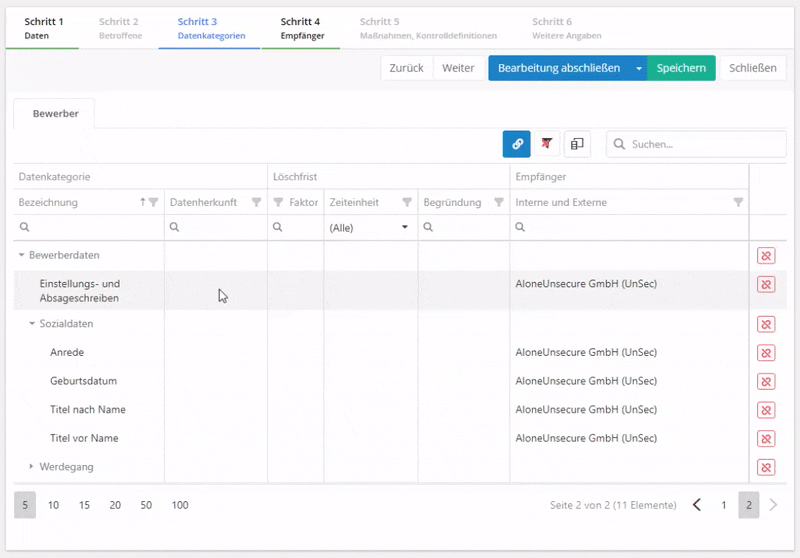Click the Weiter button
This screenshot has height=558, width=800.
458,68
